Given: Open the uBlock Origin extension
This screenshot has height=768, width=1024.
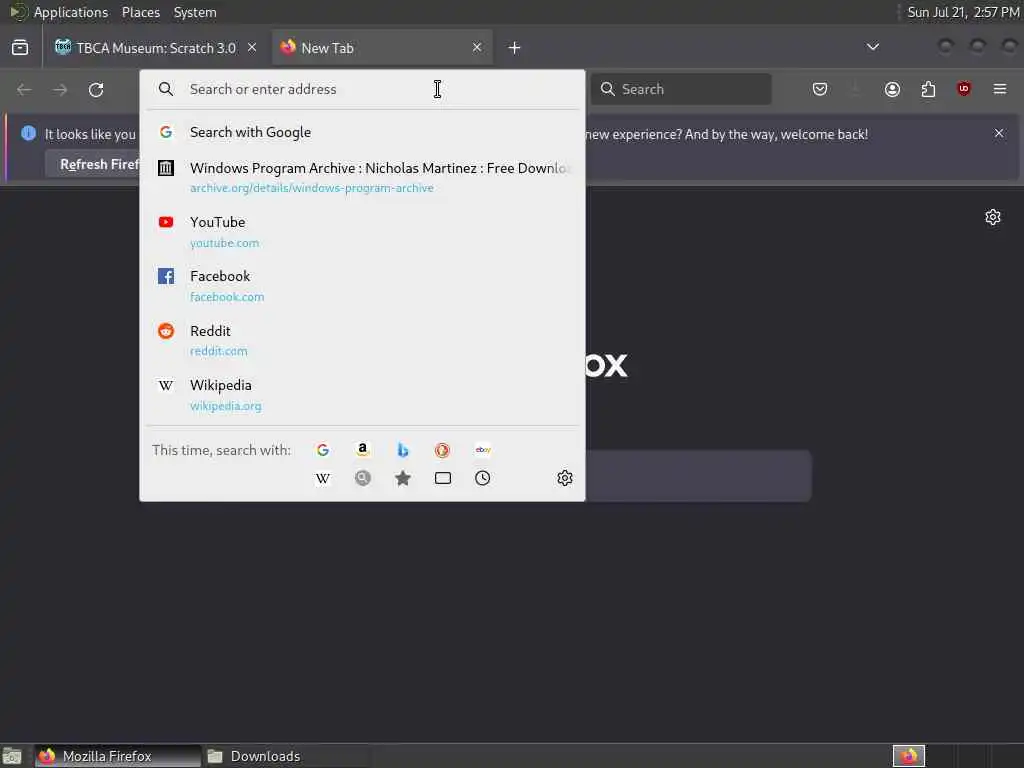Looking at the screenshot, I should [x=964, y=89].
